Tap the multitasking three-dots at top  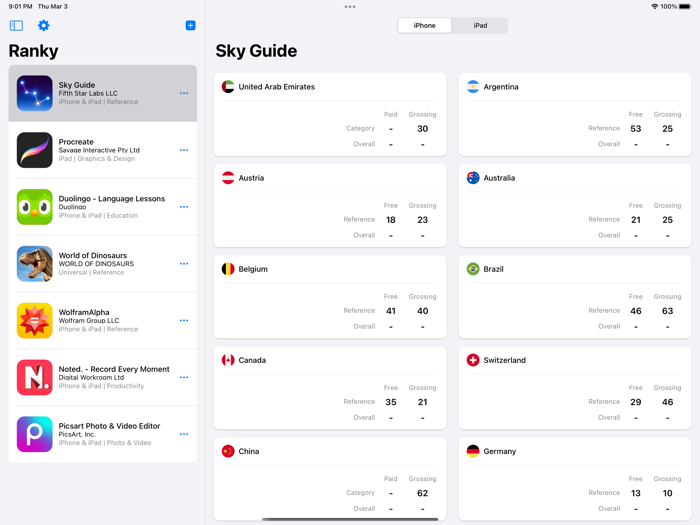coord(350,7)
